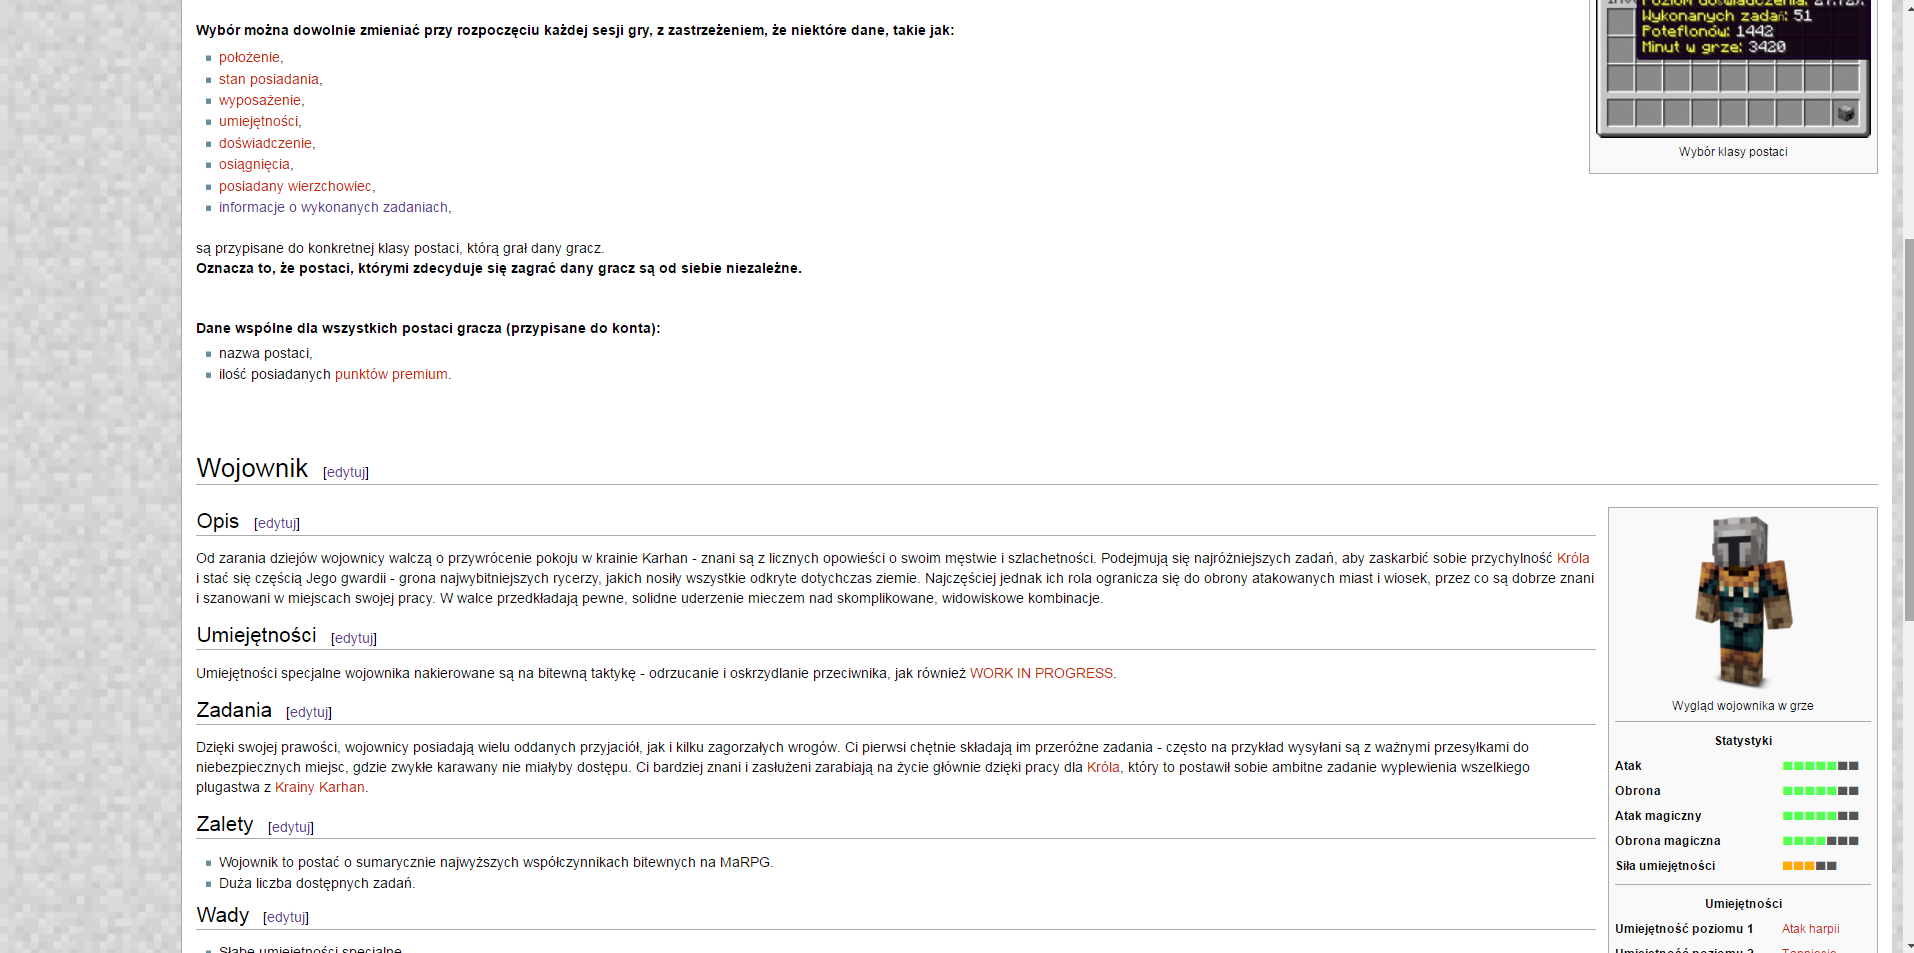Image resolution: width=1914 pixels, height=953 pixels.
Task: Click the scrollbar down arrow
Action: pos(1908,945)
